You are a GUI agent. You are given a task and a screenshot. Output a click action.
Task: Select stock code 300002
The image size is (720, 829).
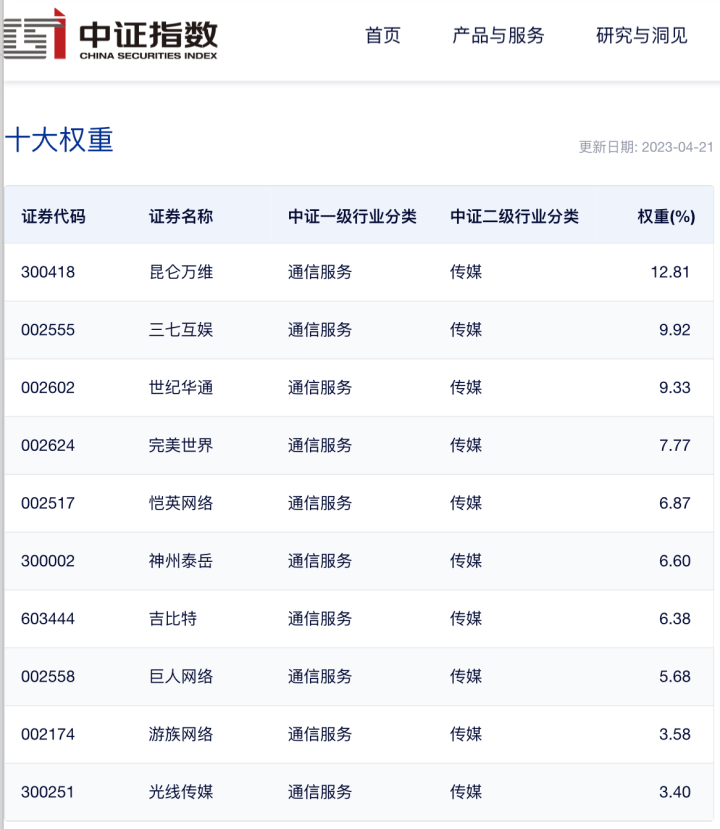tap(48, 561)
